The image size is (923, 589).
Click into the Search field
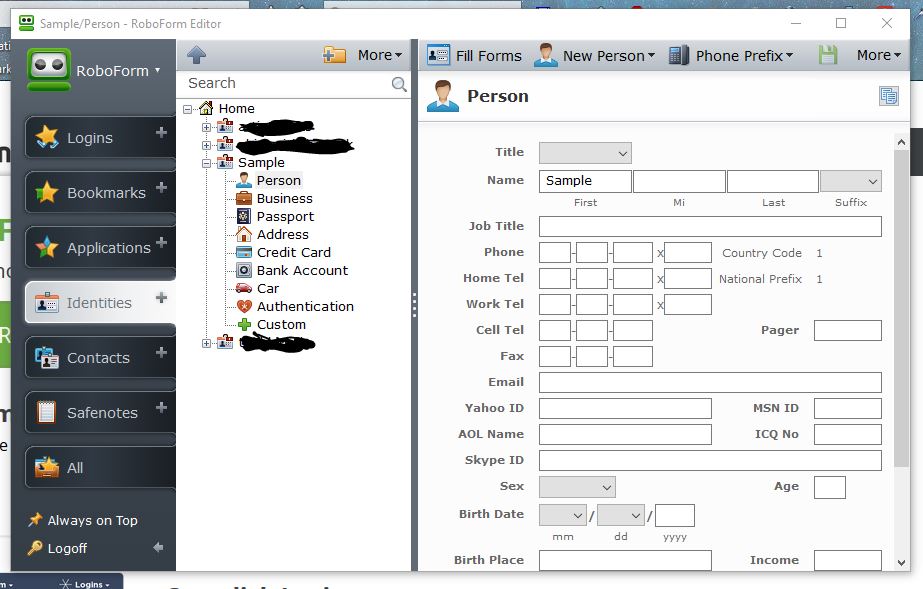click(x=287, y=84)
